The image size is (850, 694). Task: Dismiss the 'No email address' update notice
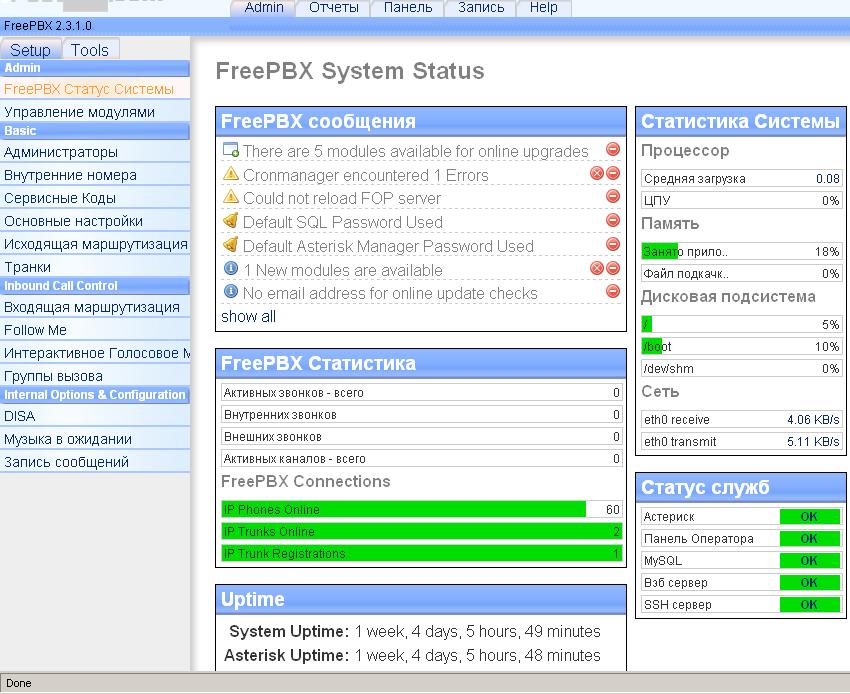pyautogui.click(x=613, y=291)
